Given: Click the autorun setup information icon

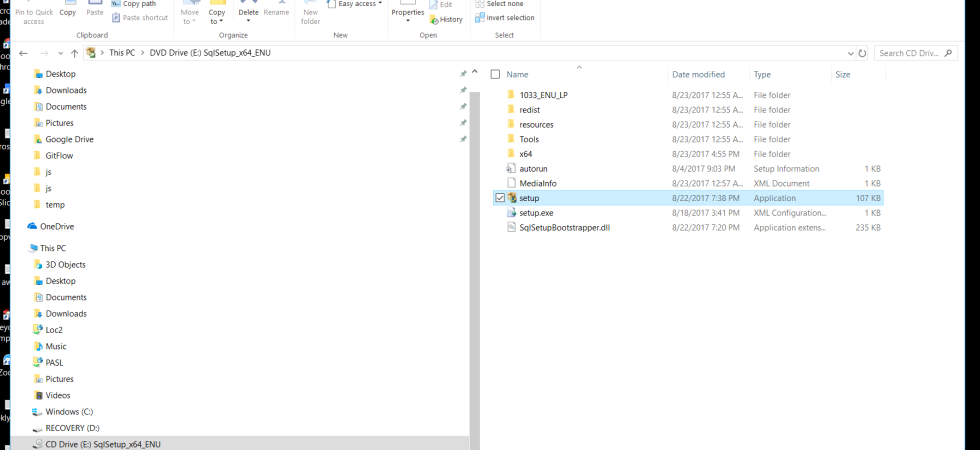Looking at the screenshot, I should tap(511, 169).
